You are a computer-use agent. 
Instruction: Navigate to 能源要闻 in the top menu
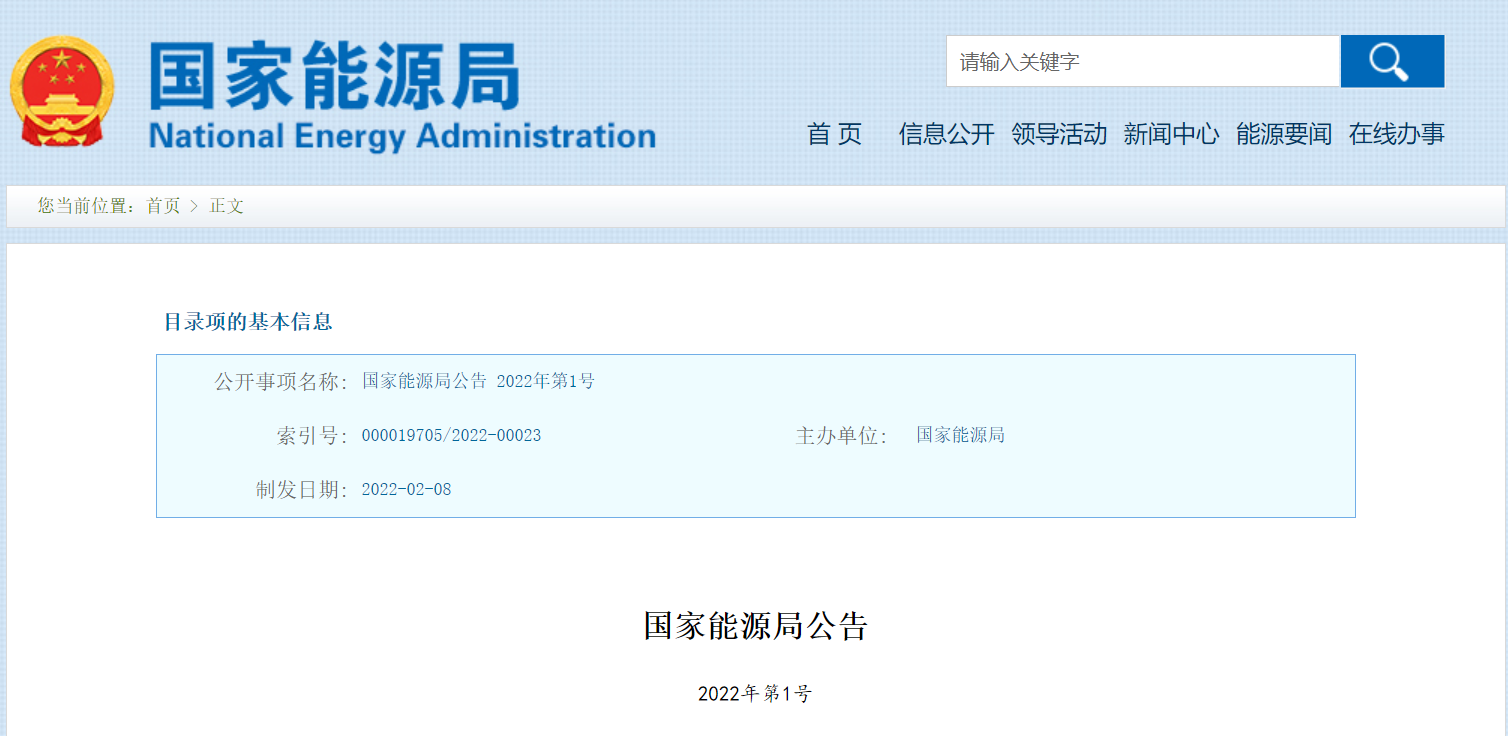pyautogui.click(x=1284, y=134)
